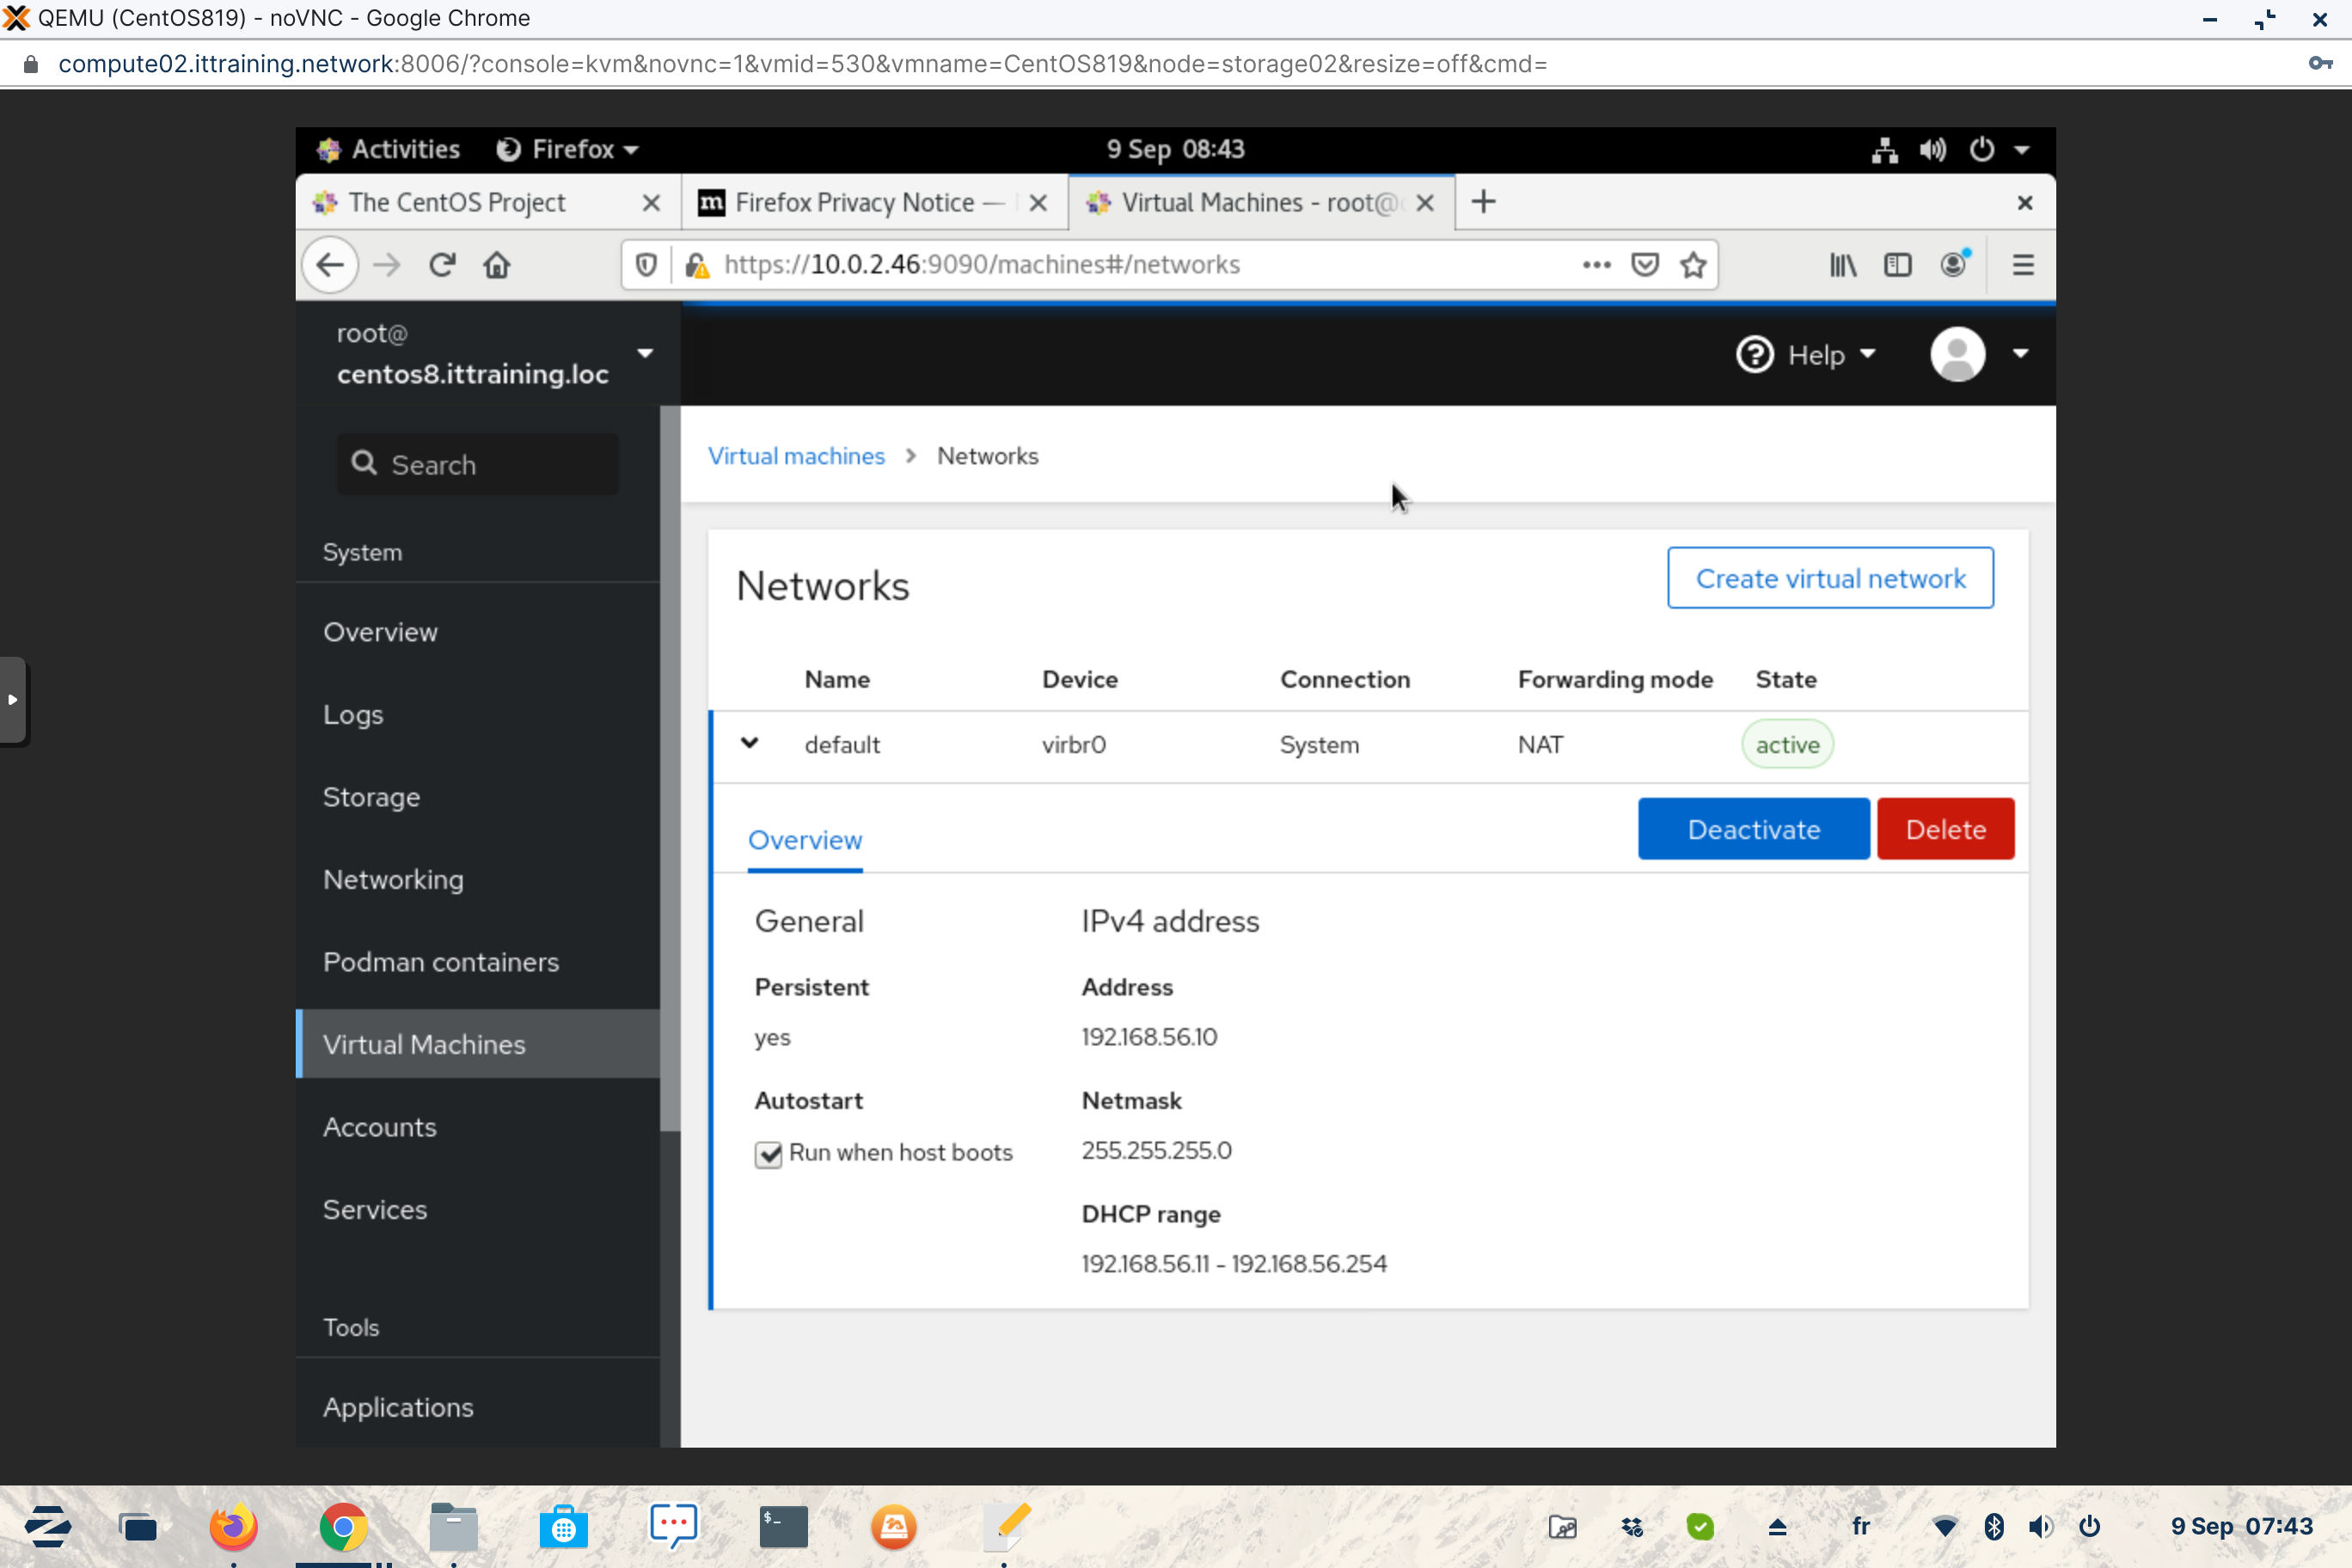Click the GNOME power icon
Image resolution: width=2352 pixels, height=1568 pixels.
click(1981, 150)
